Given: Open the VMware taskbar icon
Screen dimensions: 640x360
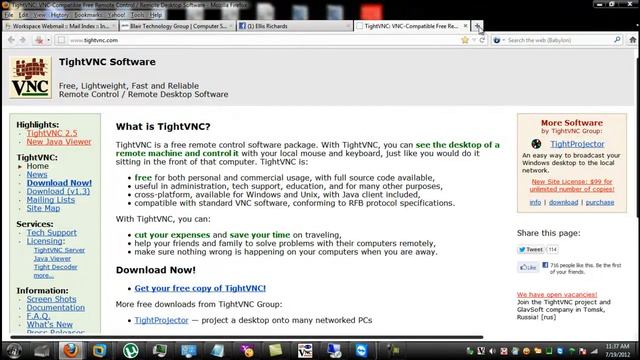Looking at the screenshot, I should tap(99, 351).
